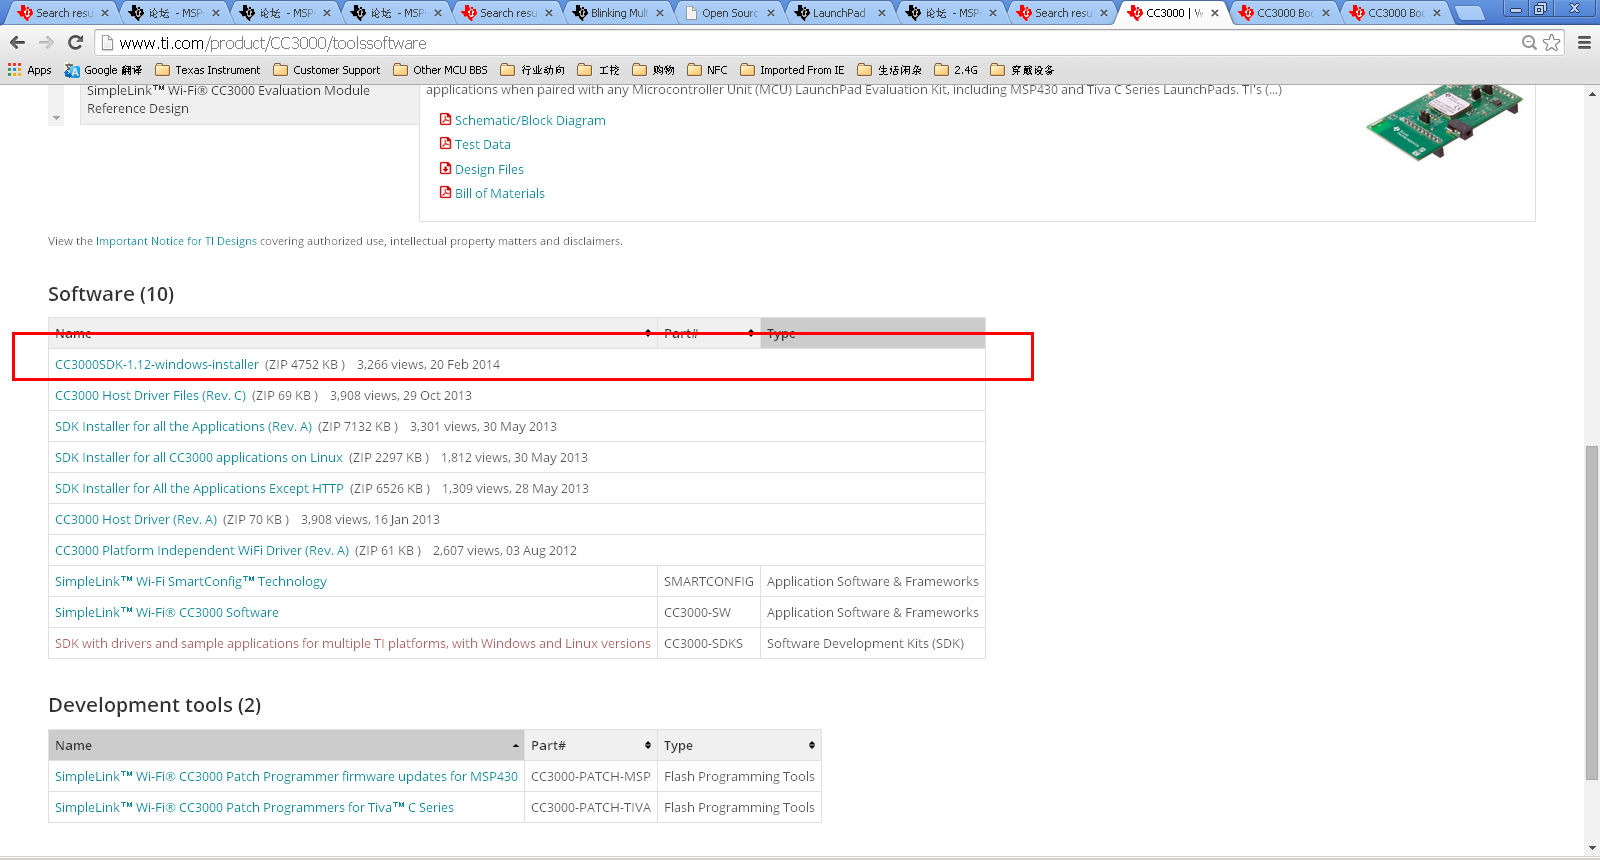Click the page scrollbar thumb
Screen dimensions: 1600x860
pyautogui.click(x=1592, y=612)
